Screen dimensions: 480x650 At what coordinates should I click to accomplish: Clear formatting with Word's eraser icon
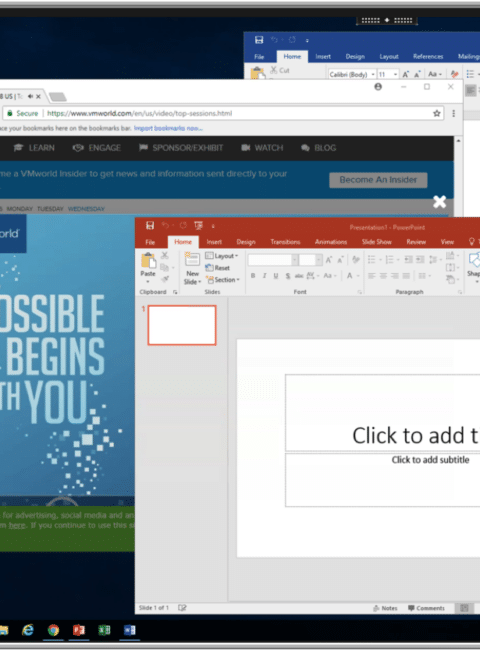click(455, 74)
